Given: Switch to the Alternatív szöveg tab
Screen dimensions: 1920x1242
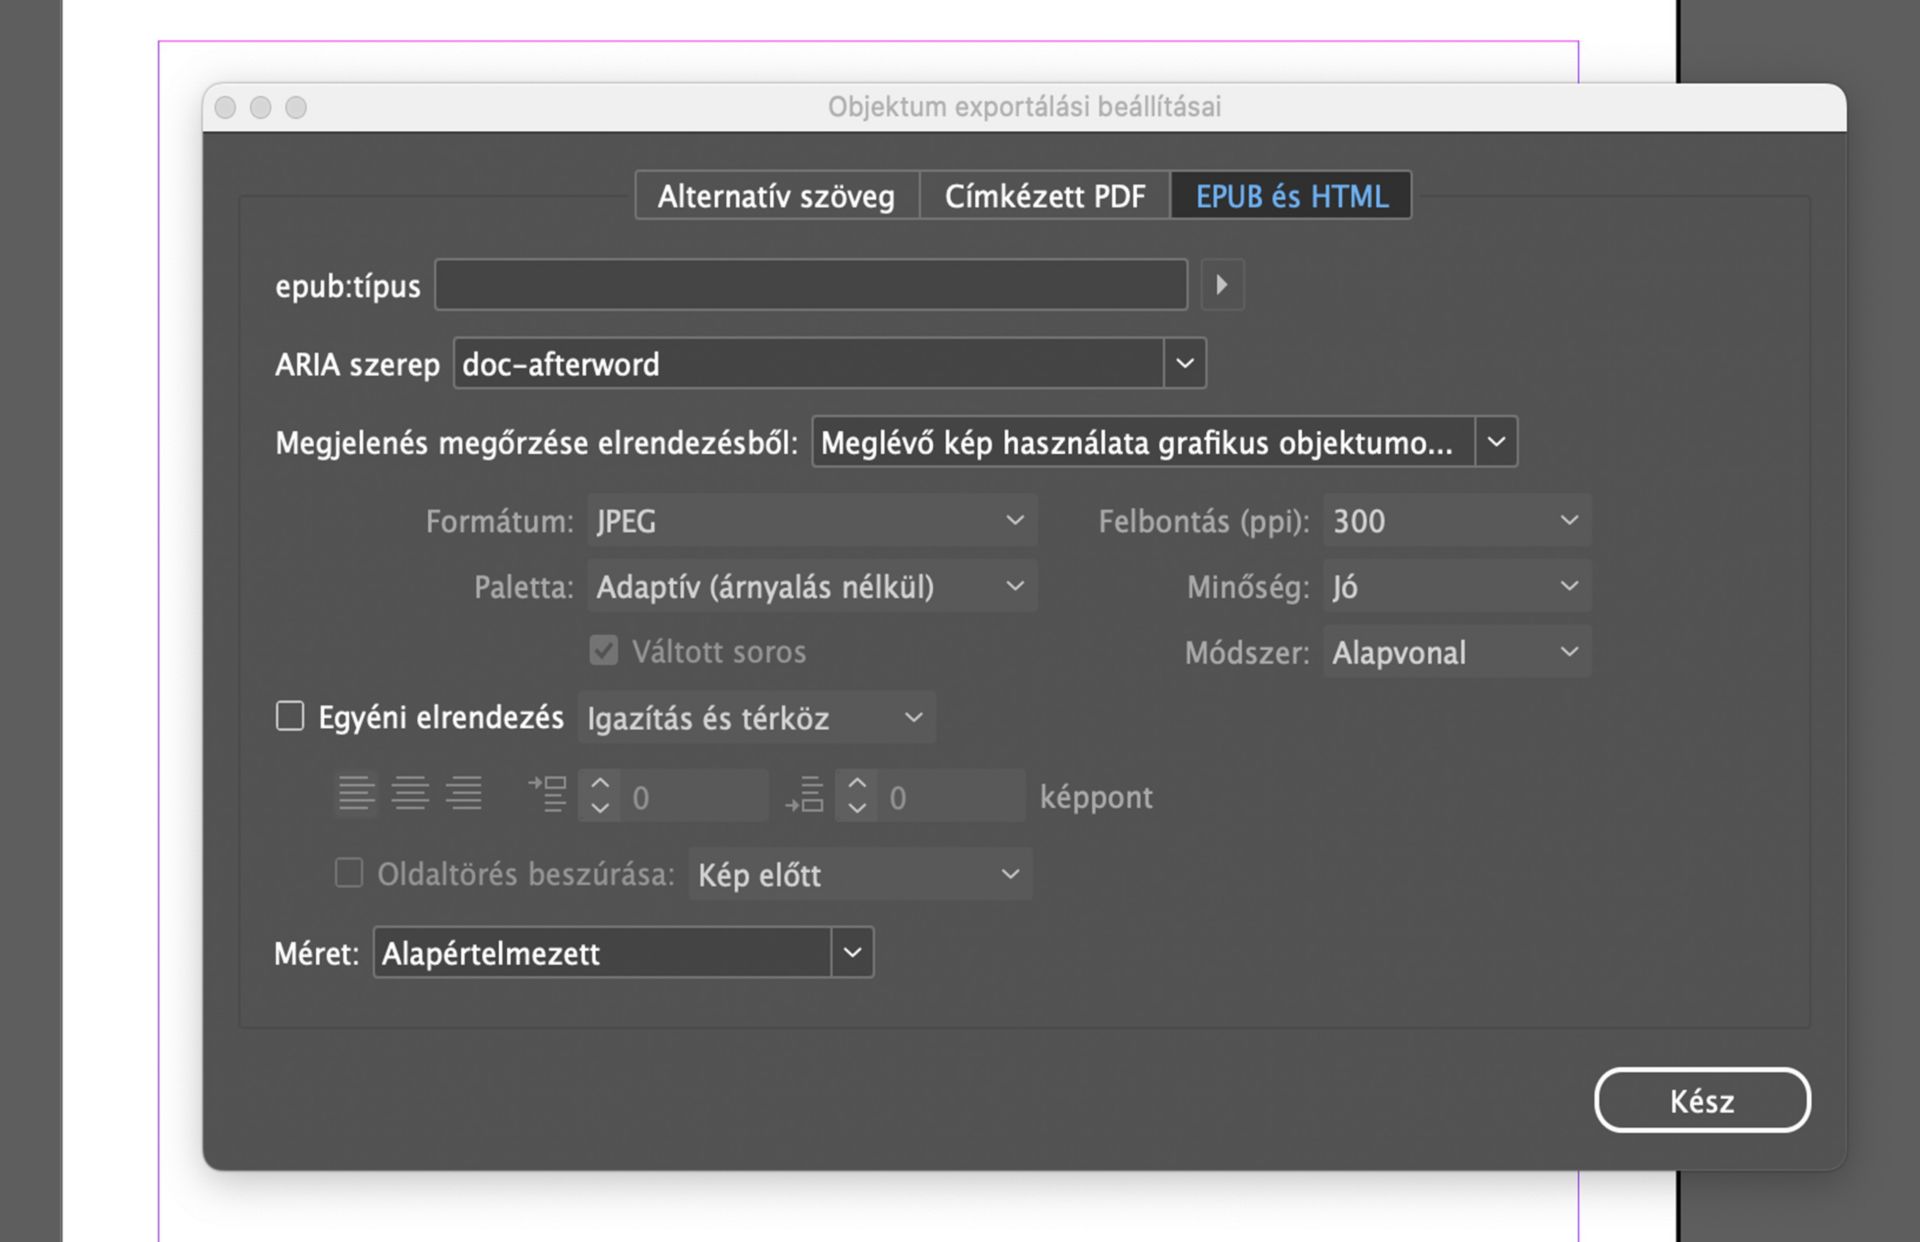Looking at the screenshot, I should click(776, 196).
